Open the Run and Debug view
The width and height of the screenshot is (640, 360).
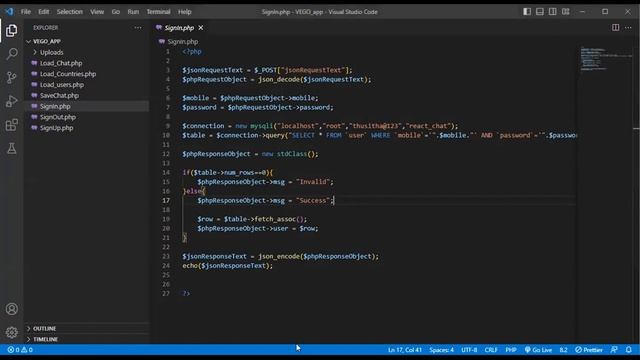pos(11,101)
